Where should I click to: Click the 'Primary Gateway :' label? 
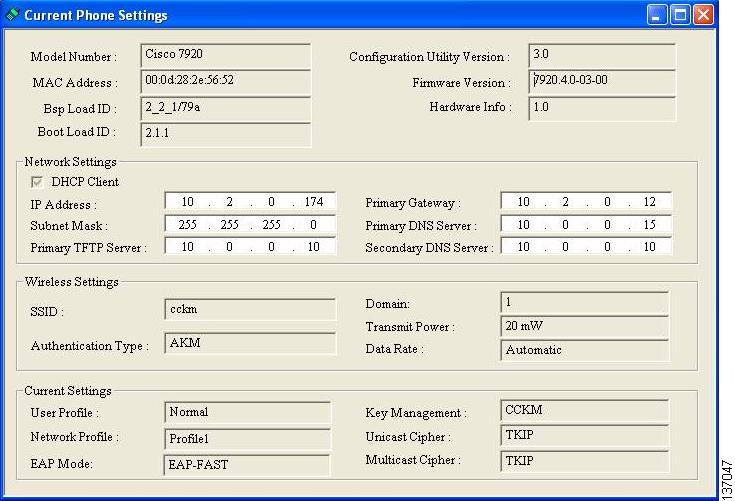point(412,203)
